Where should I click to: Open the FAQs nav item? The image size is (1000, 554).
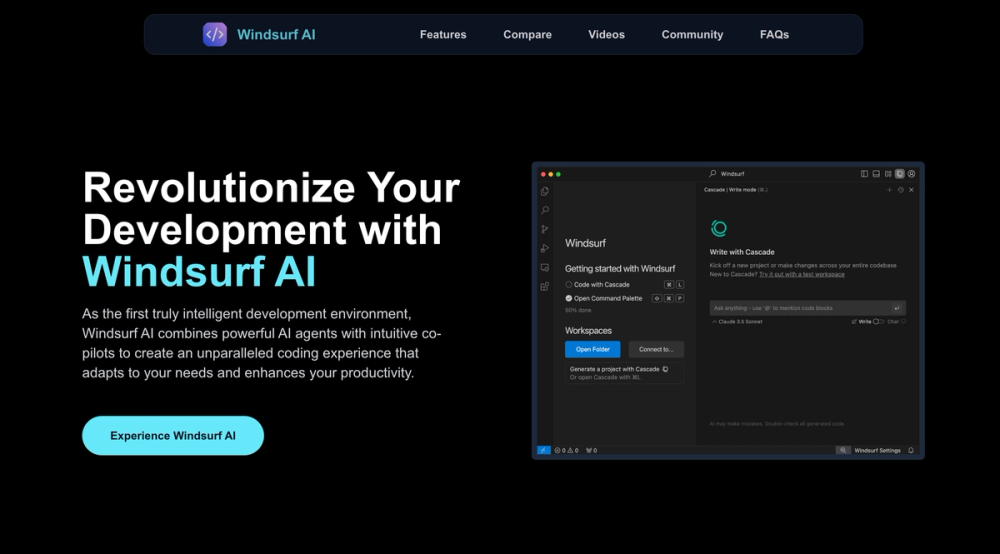774,34
